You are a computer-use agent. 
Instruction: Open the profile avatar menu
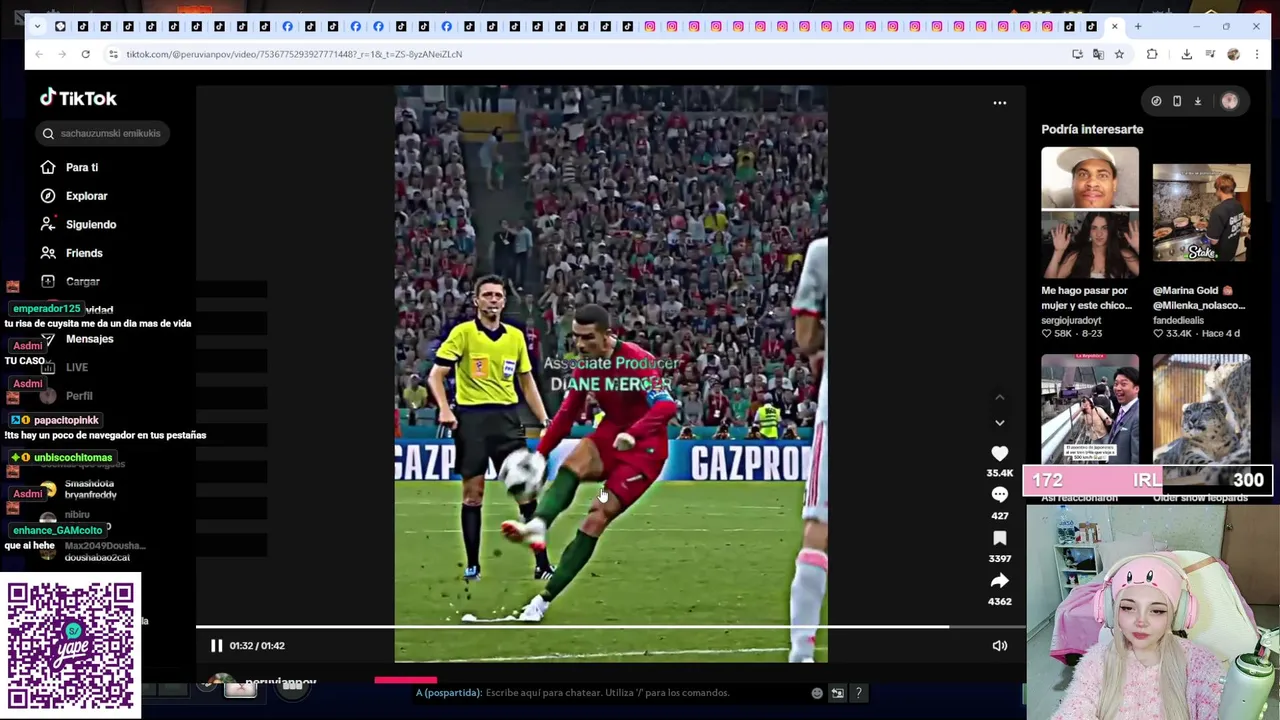(x=1229, y=101)
